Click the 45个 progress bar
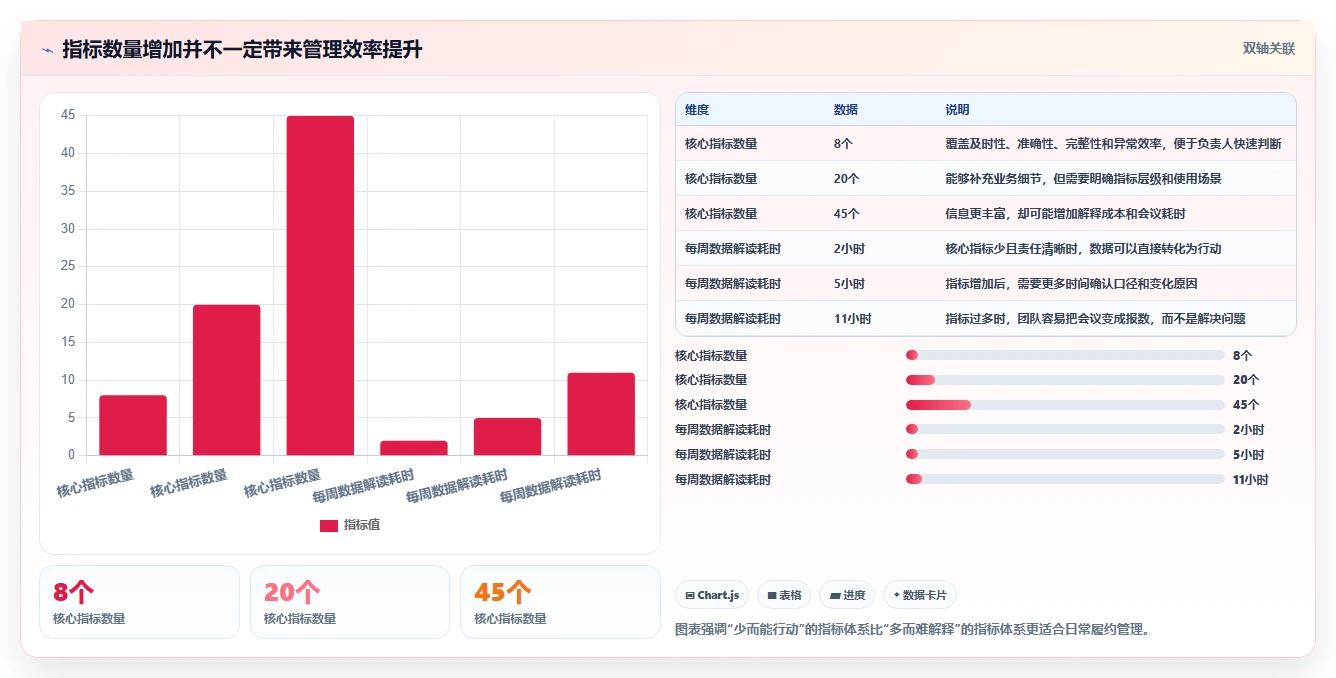The height and width of the screenshot is (678, 1336). 1065,405
